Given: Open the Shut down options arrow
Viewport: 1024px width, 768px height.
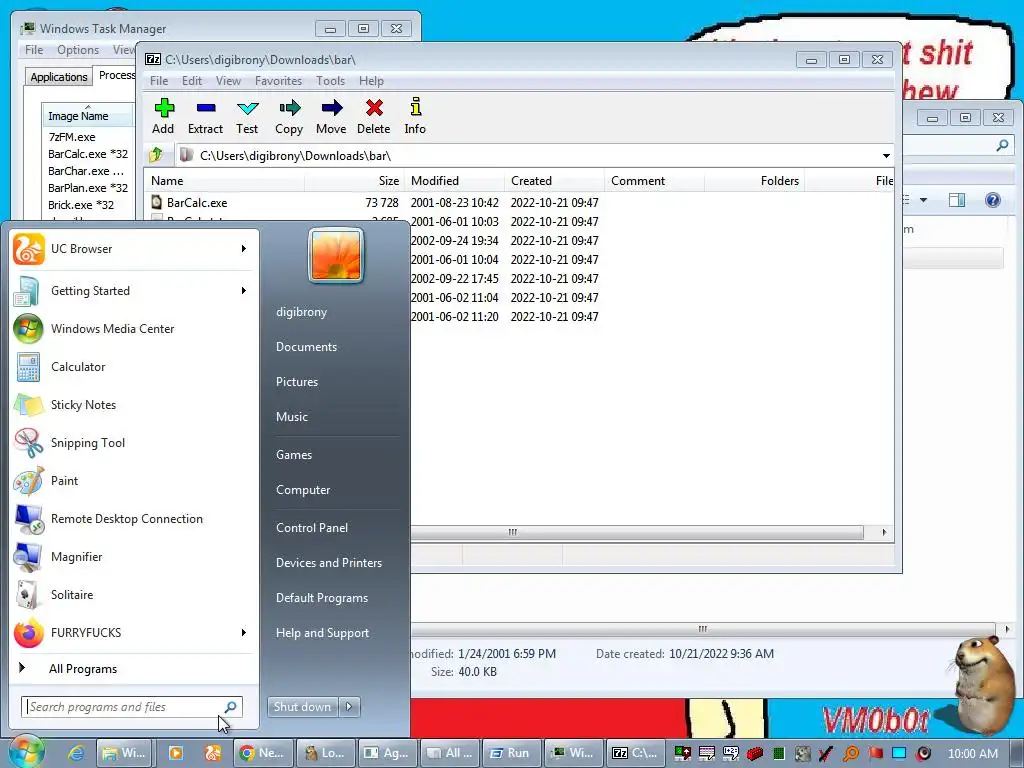Looking at the screenshot, I should 349,707.
